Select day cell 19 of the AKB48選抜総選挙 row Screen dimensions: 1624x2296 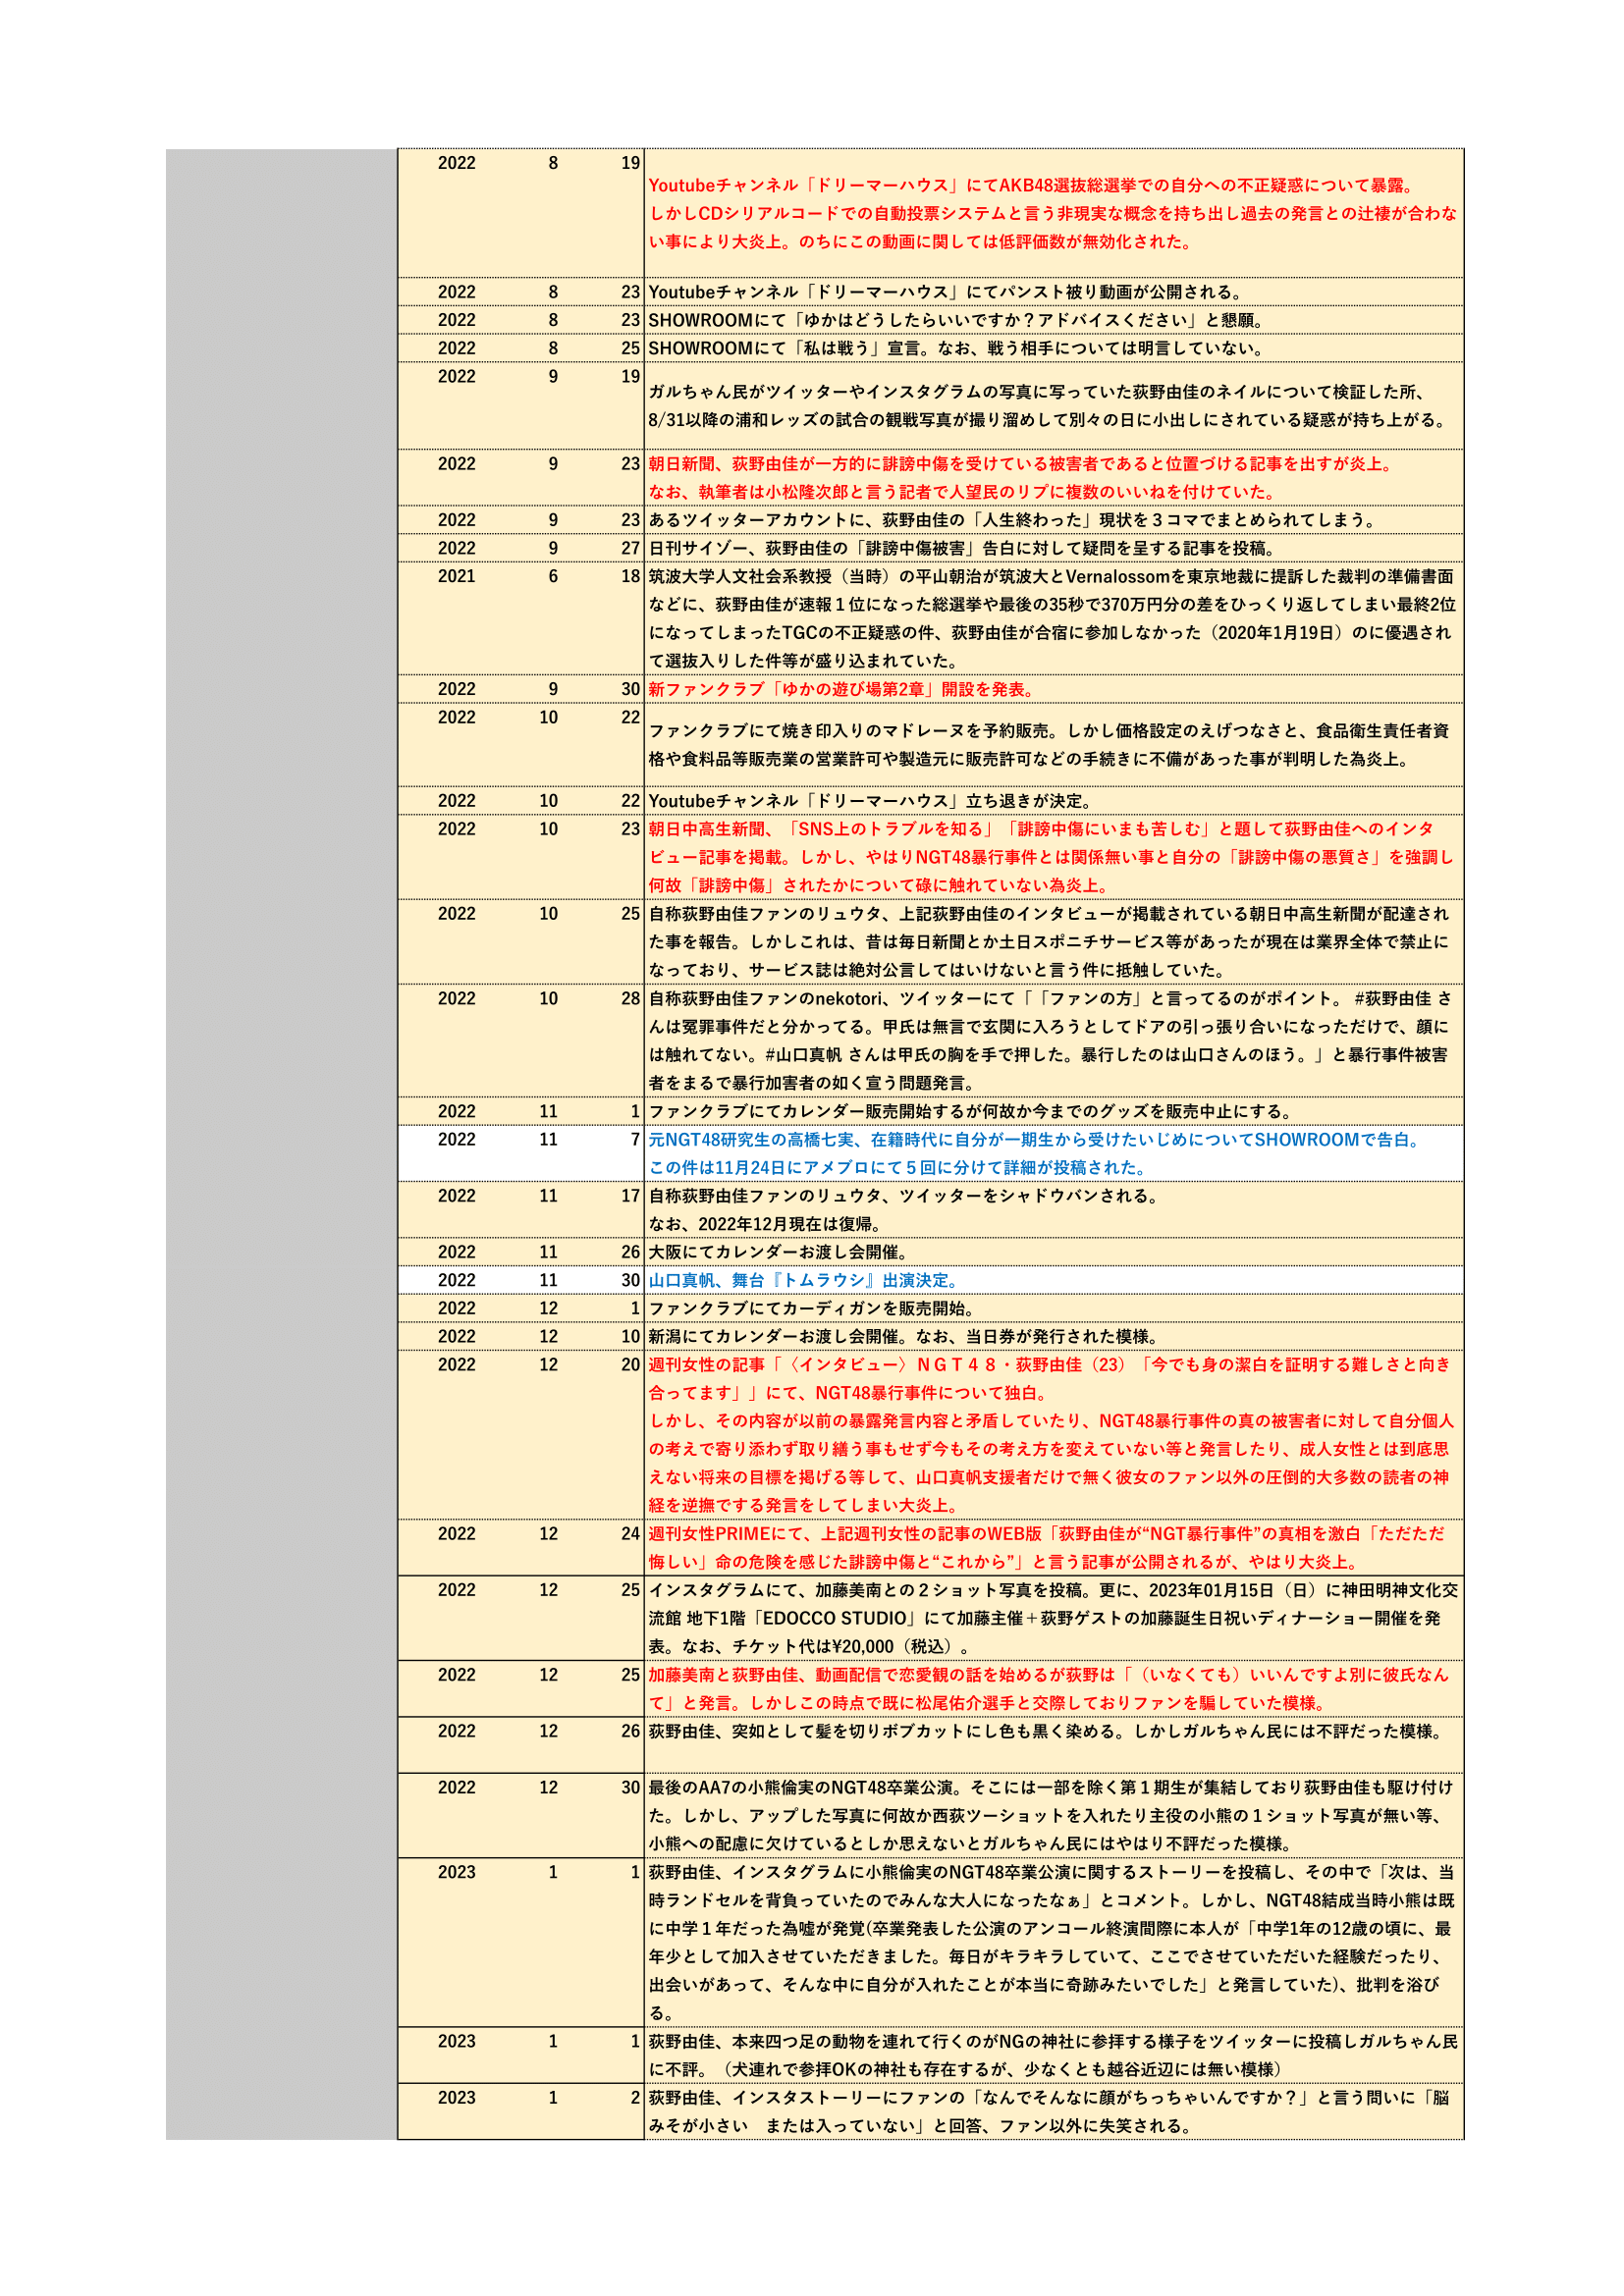(630, 163)
